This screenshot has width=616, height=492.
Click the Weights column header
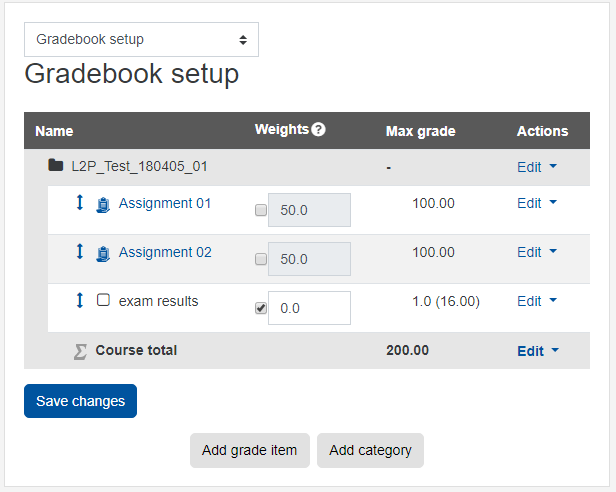click(282, 129)
